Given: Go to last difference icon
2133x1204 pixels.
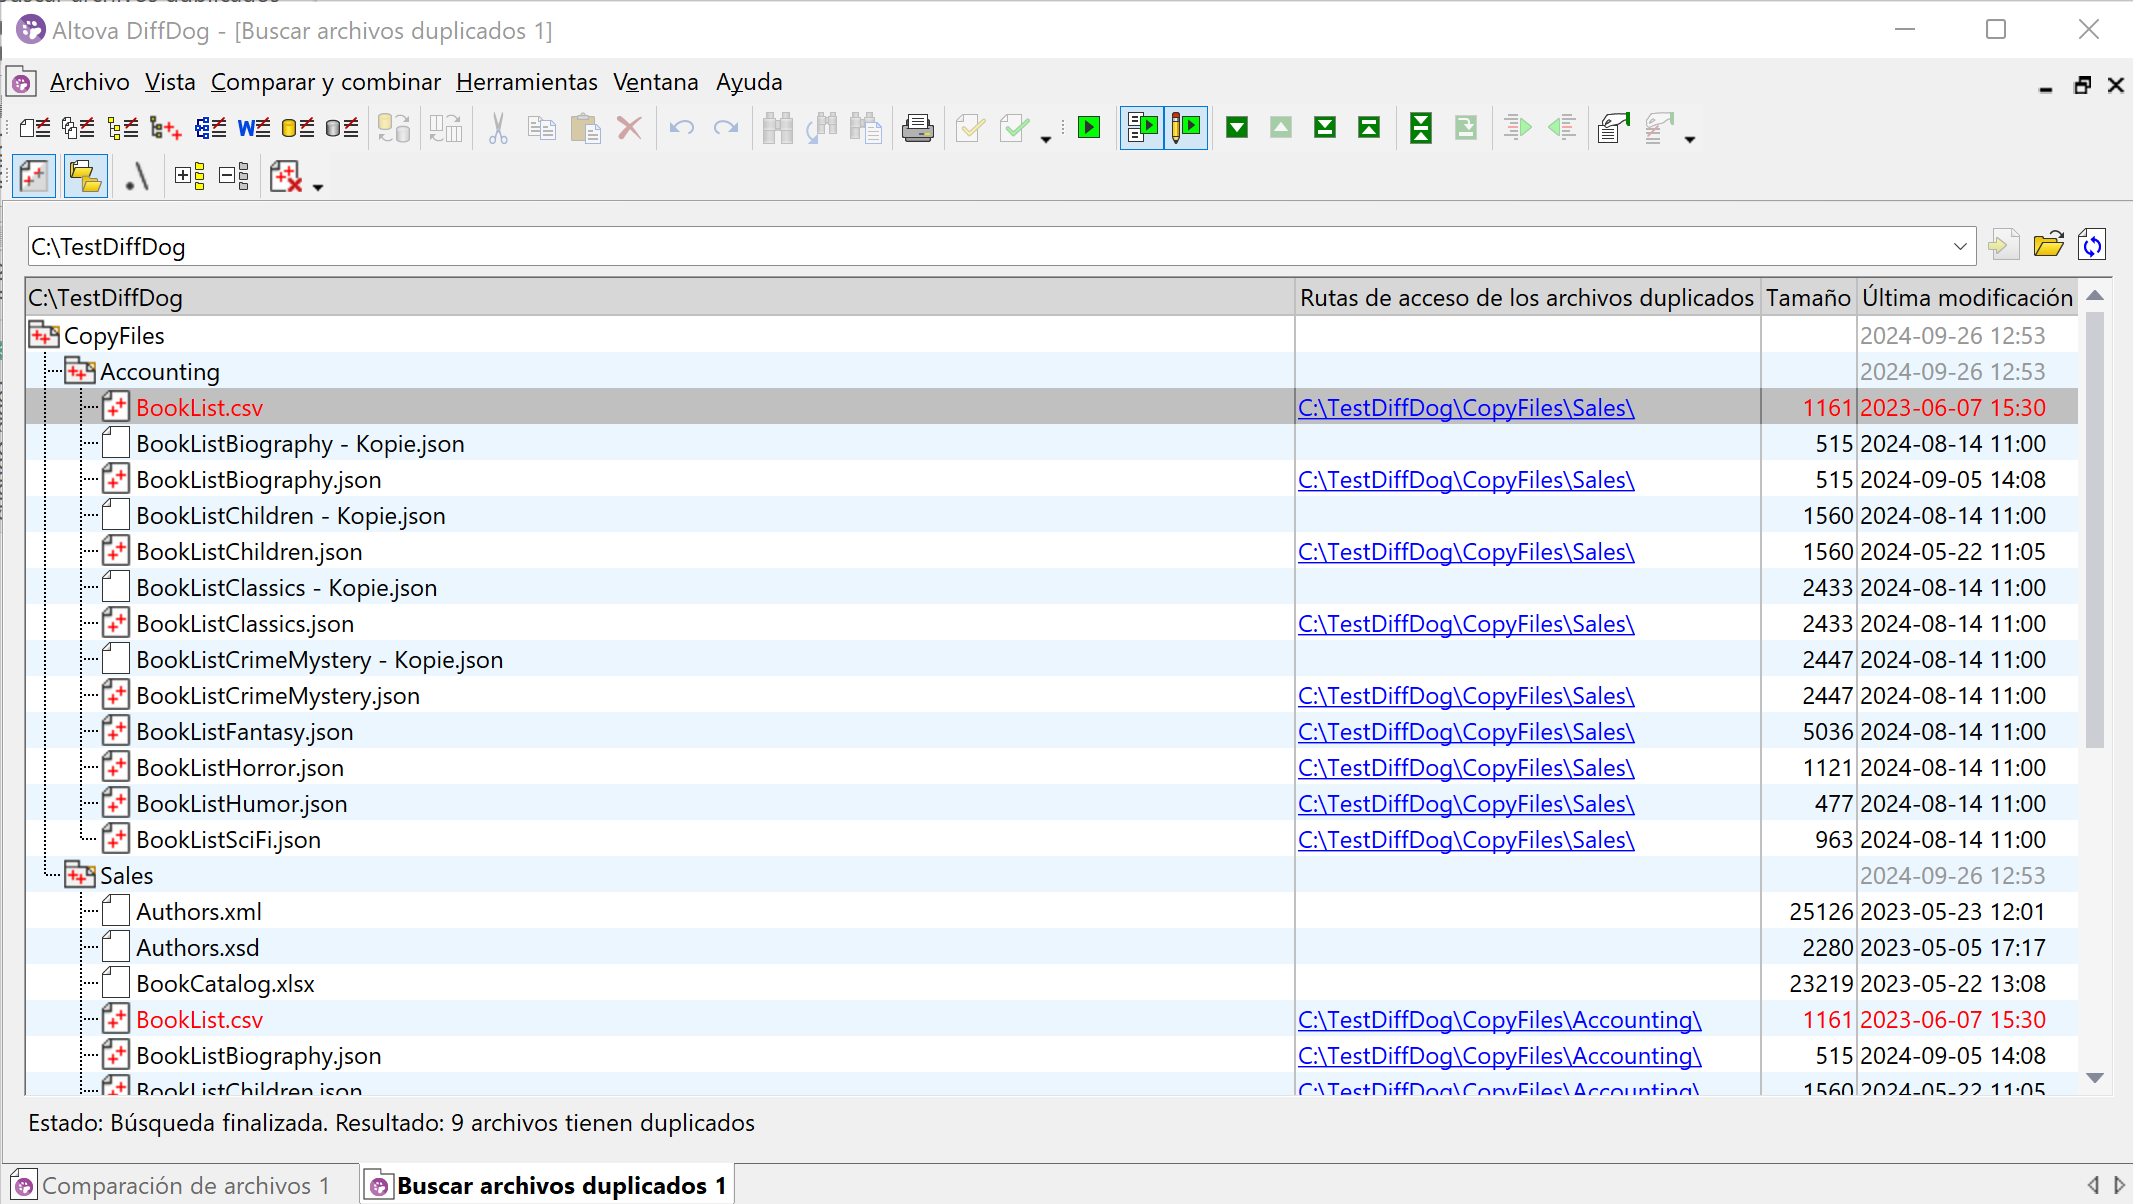Looking at the screenshot, I should pos(1325,128).
